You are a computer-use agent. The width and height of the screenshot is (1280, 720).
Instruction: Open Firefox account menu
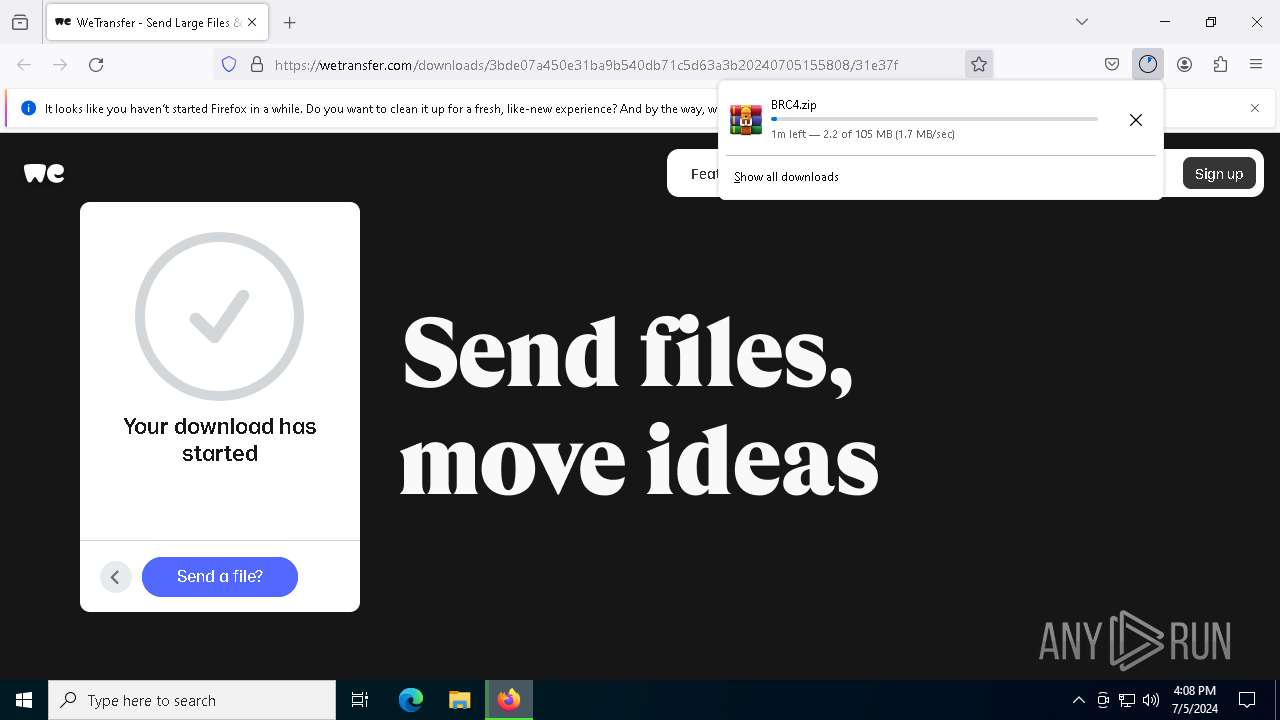click(1184, 64)
